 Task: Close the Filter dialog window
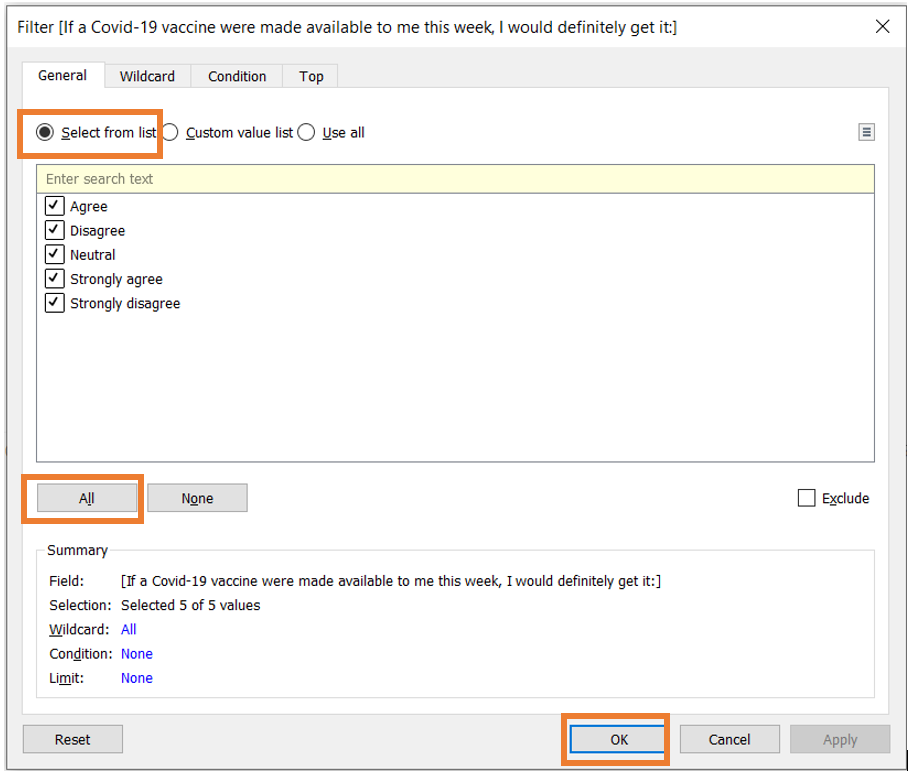click(x=882, y=27)
